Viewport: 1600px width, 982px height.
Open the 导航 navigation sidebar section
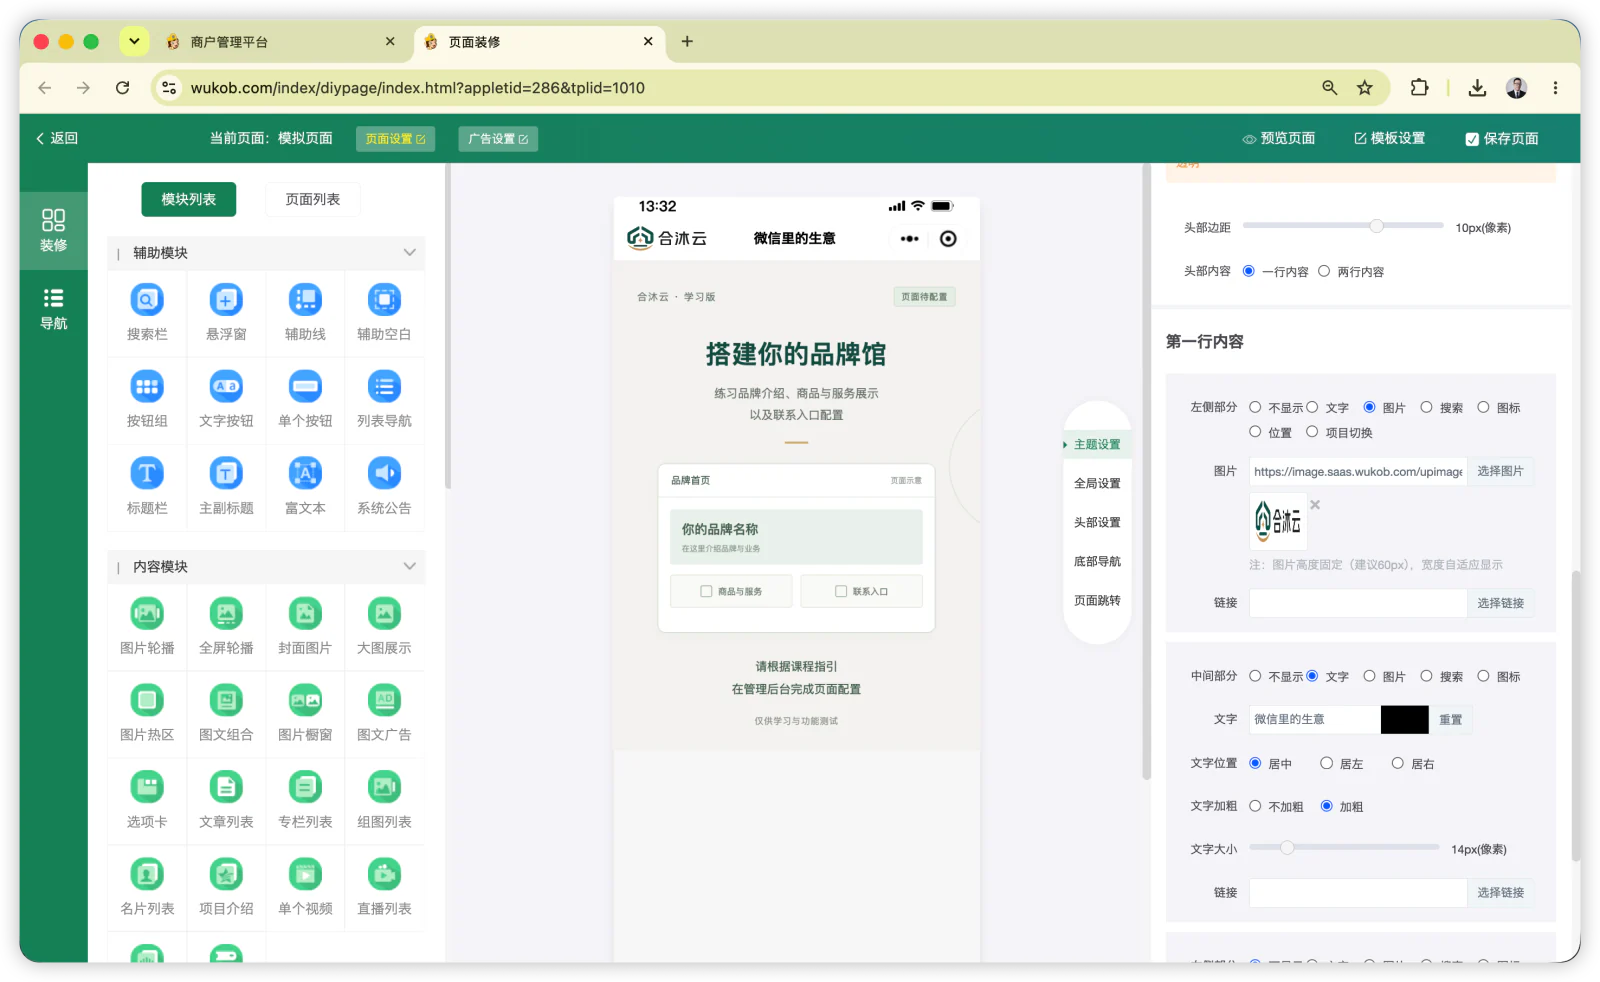[x=54, y=309]
